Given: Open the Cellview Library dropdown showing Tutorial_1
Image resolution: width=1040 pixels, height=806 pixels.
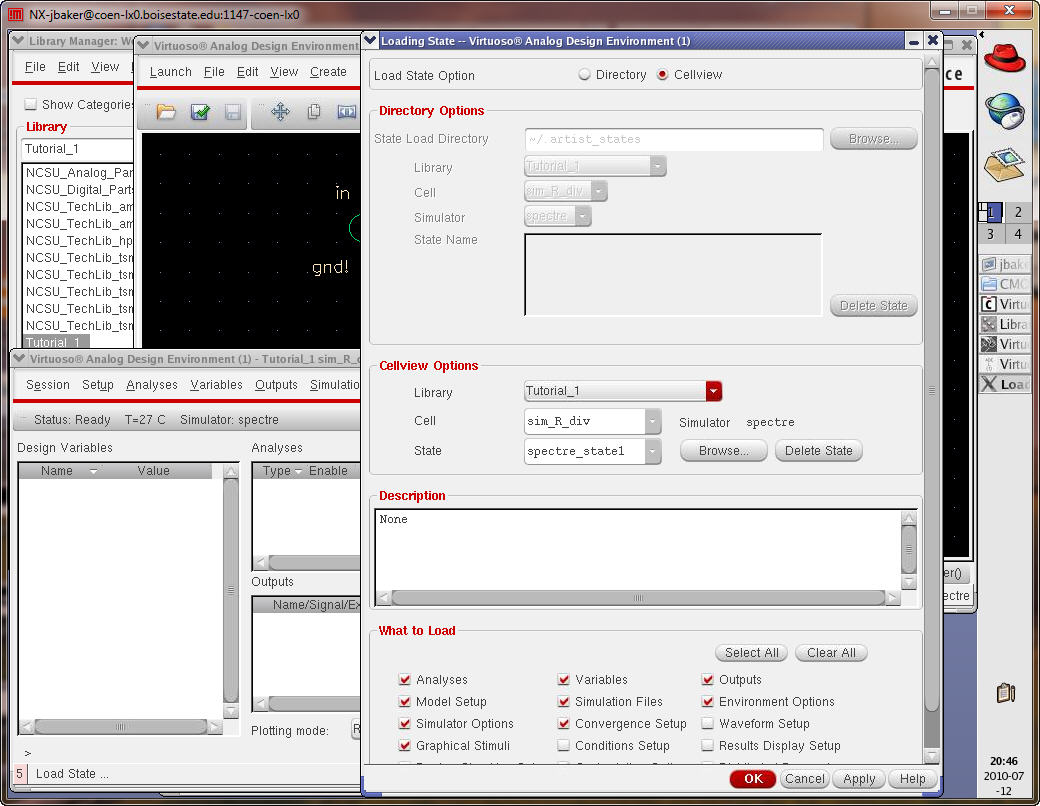Looking at the screenshot, I should point(713,391).
